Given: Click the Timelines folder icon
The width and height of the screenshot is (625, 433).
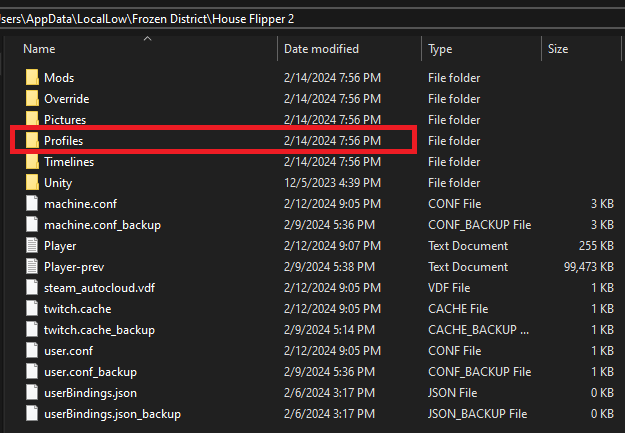Looking at the screenshot, I should [x=31, y=162].
